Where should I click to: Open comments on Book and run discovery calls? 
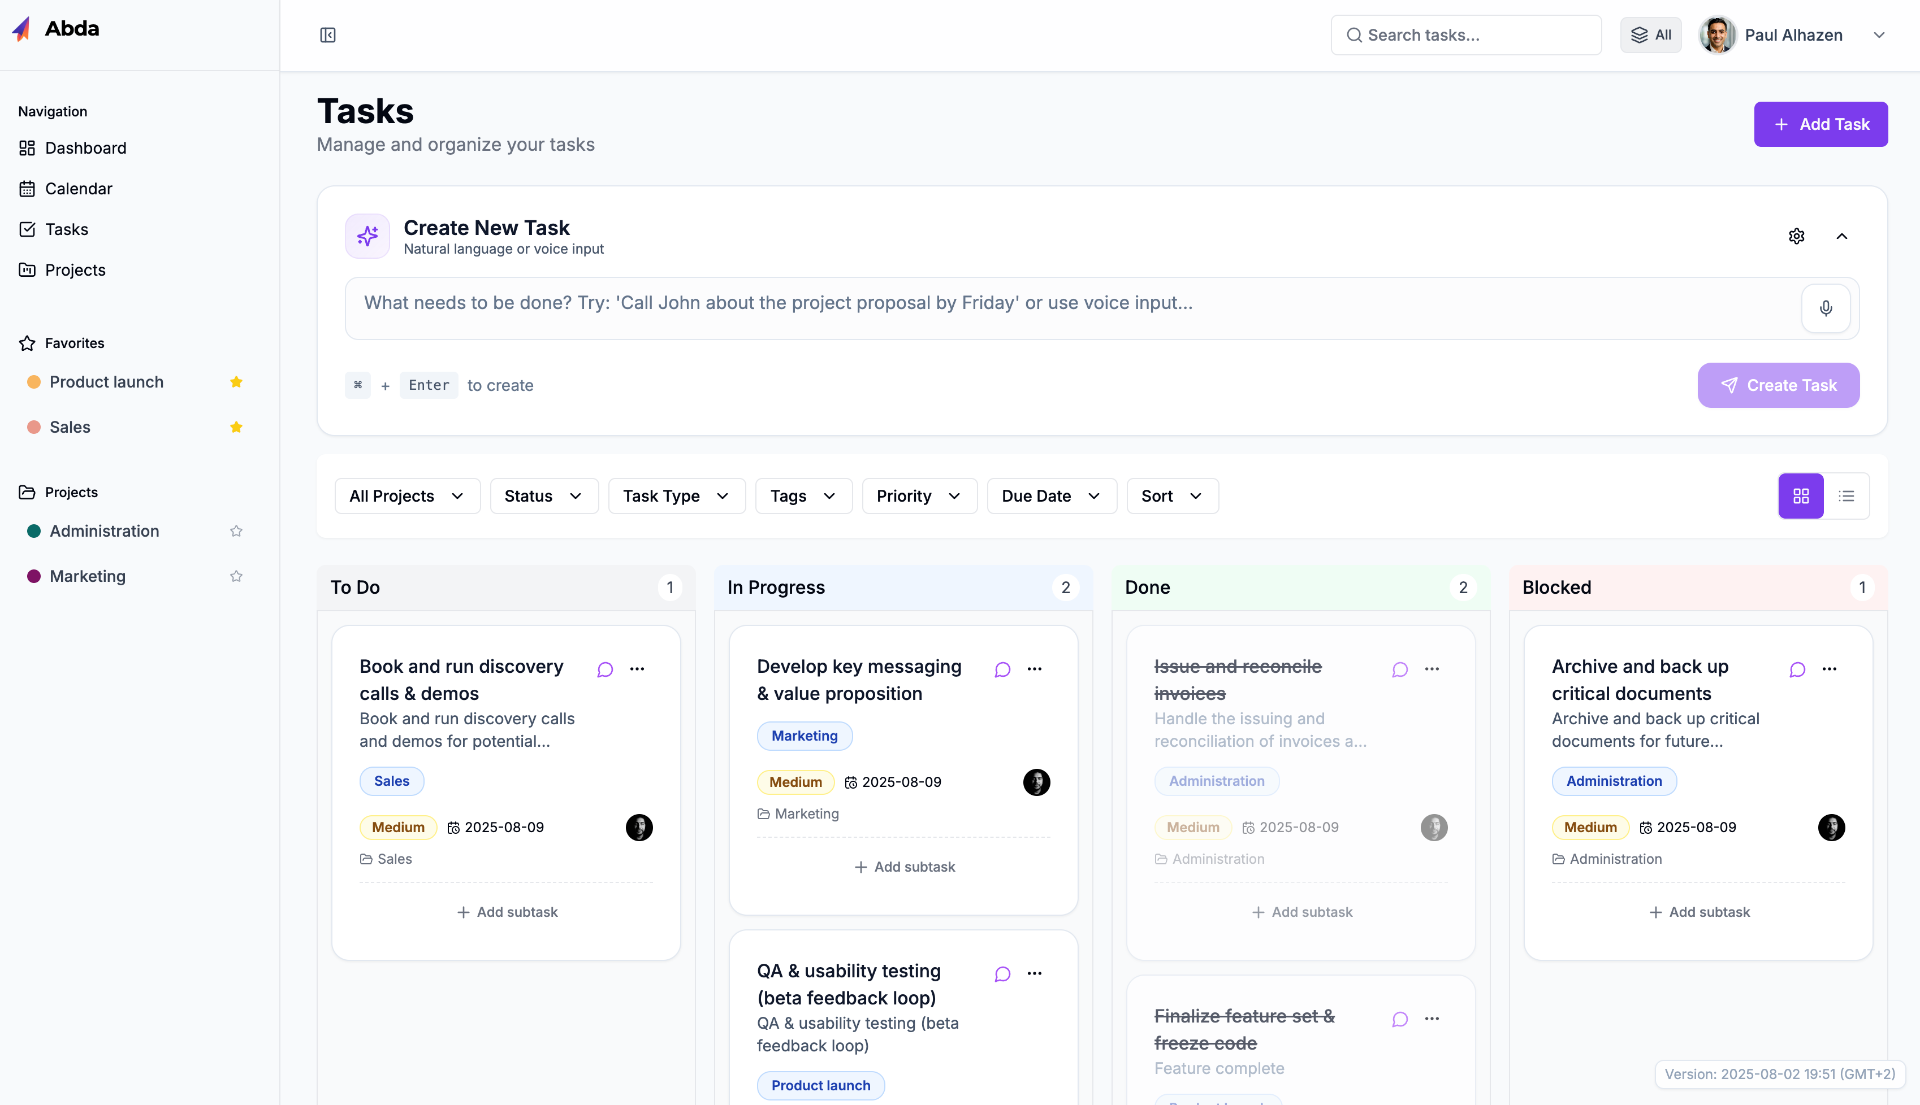coord(605,669)
